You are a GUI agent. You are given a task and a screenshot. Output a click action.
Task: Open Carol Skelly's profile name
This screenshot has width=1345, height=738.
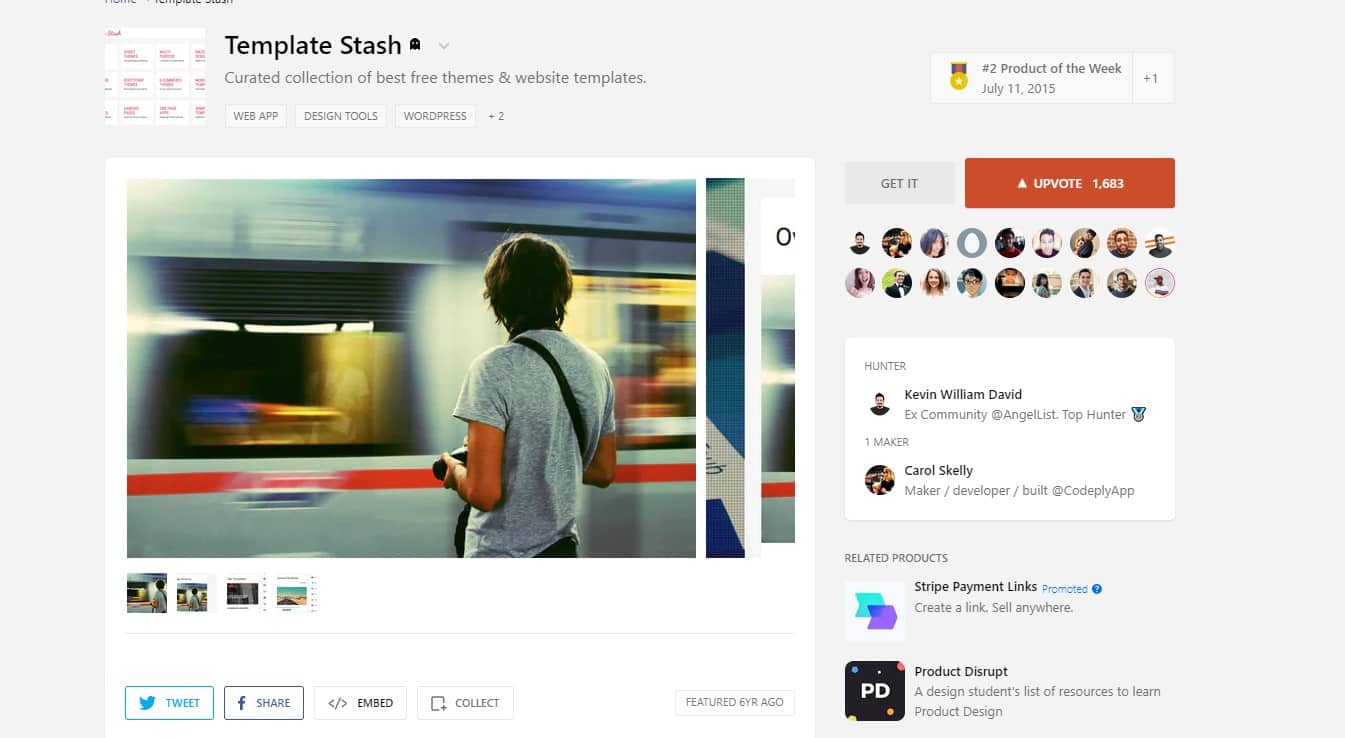click(x=938, y=470)
